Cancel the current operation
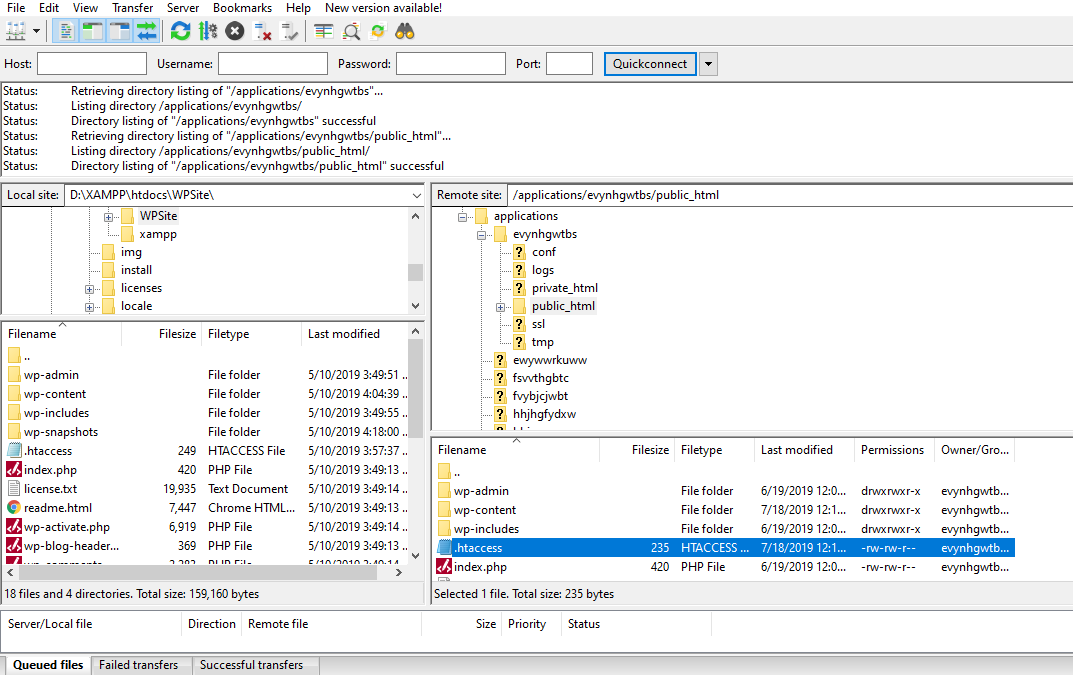 tap(235, 31)
